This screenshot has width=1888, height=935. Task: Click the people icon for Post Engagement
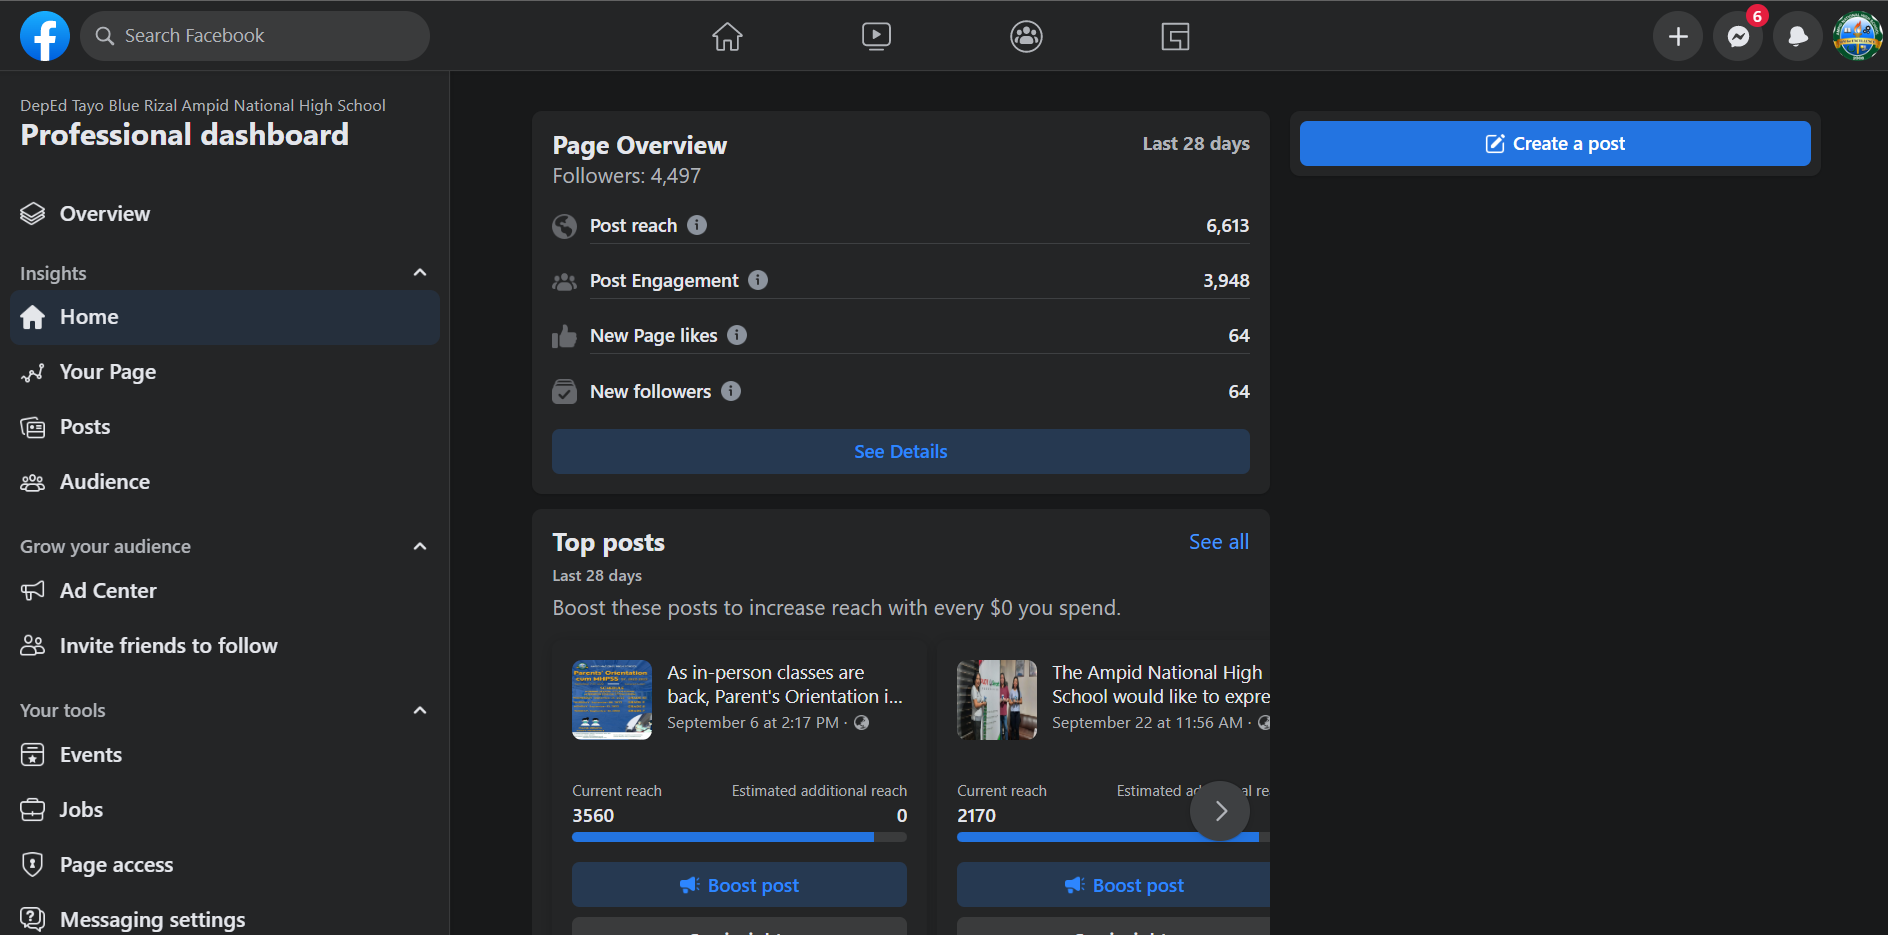pos(564,282)
